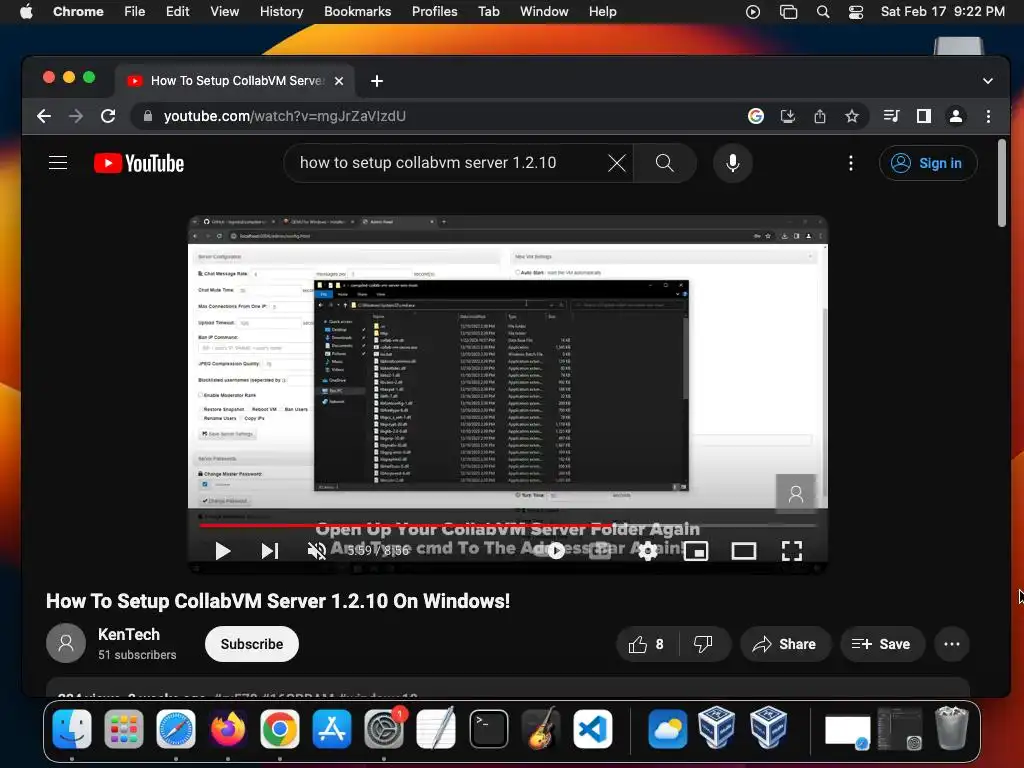The width and height of the screenshot is (1024, 768).
Task: Sign in to YouTube
Action: (928, 163)
